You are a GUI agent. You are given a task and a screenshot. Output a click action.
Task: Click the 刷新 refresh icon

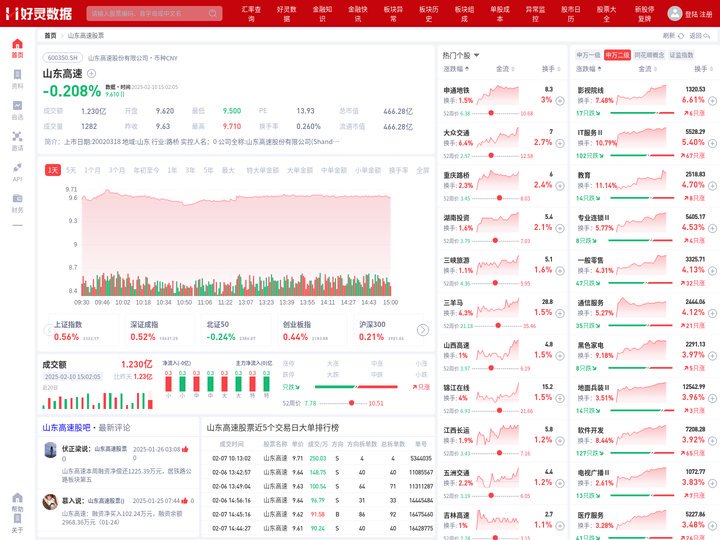[681, 35]
